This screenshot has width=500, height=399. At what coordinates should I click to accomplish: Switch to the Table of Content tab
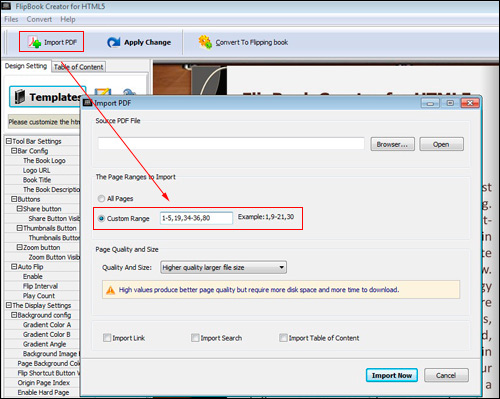tap(79, 67)
